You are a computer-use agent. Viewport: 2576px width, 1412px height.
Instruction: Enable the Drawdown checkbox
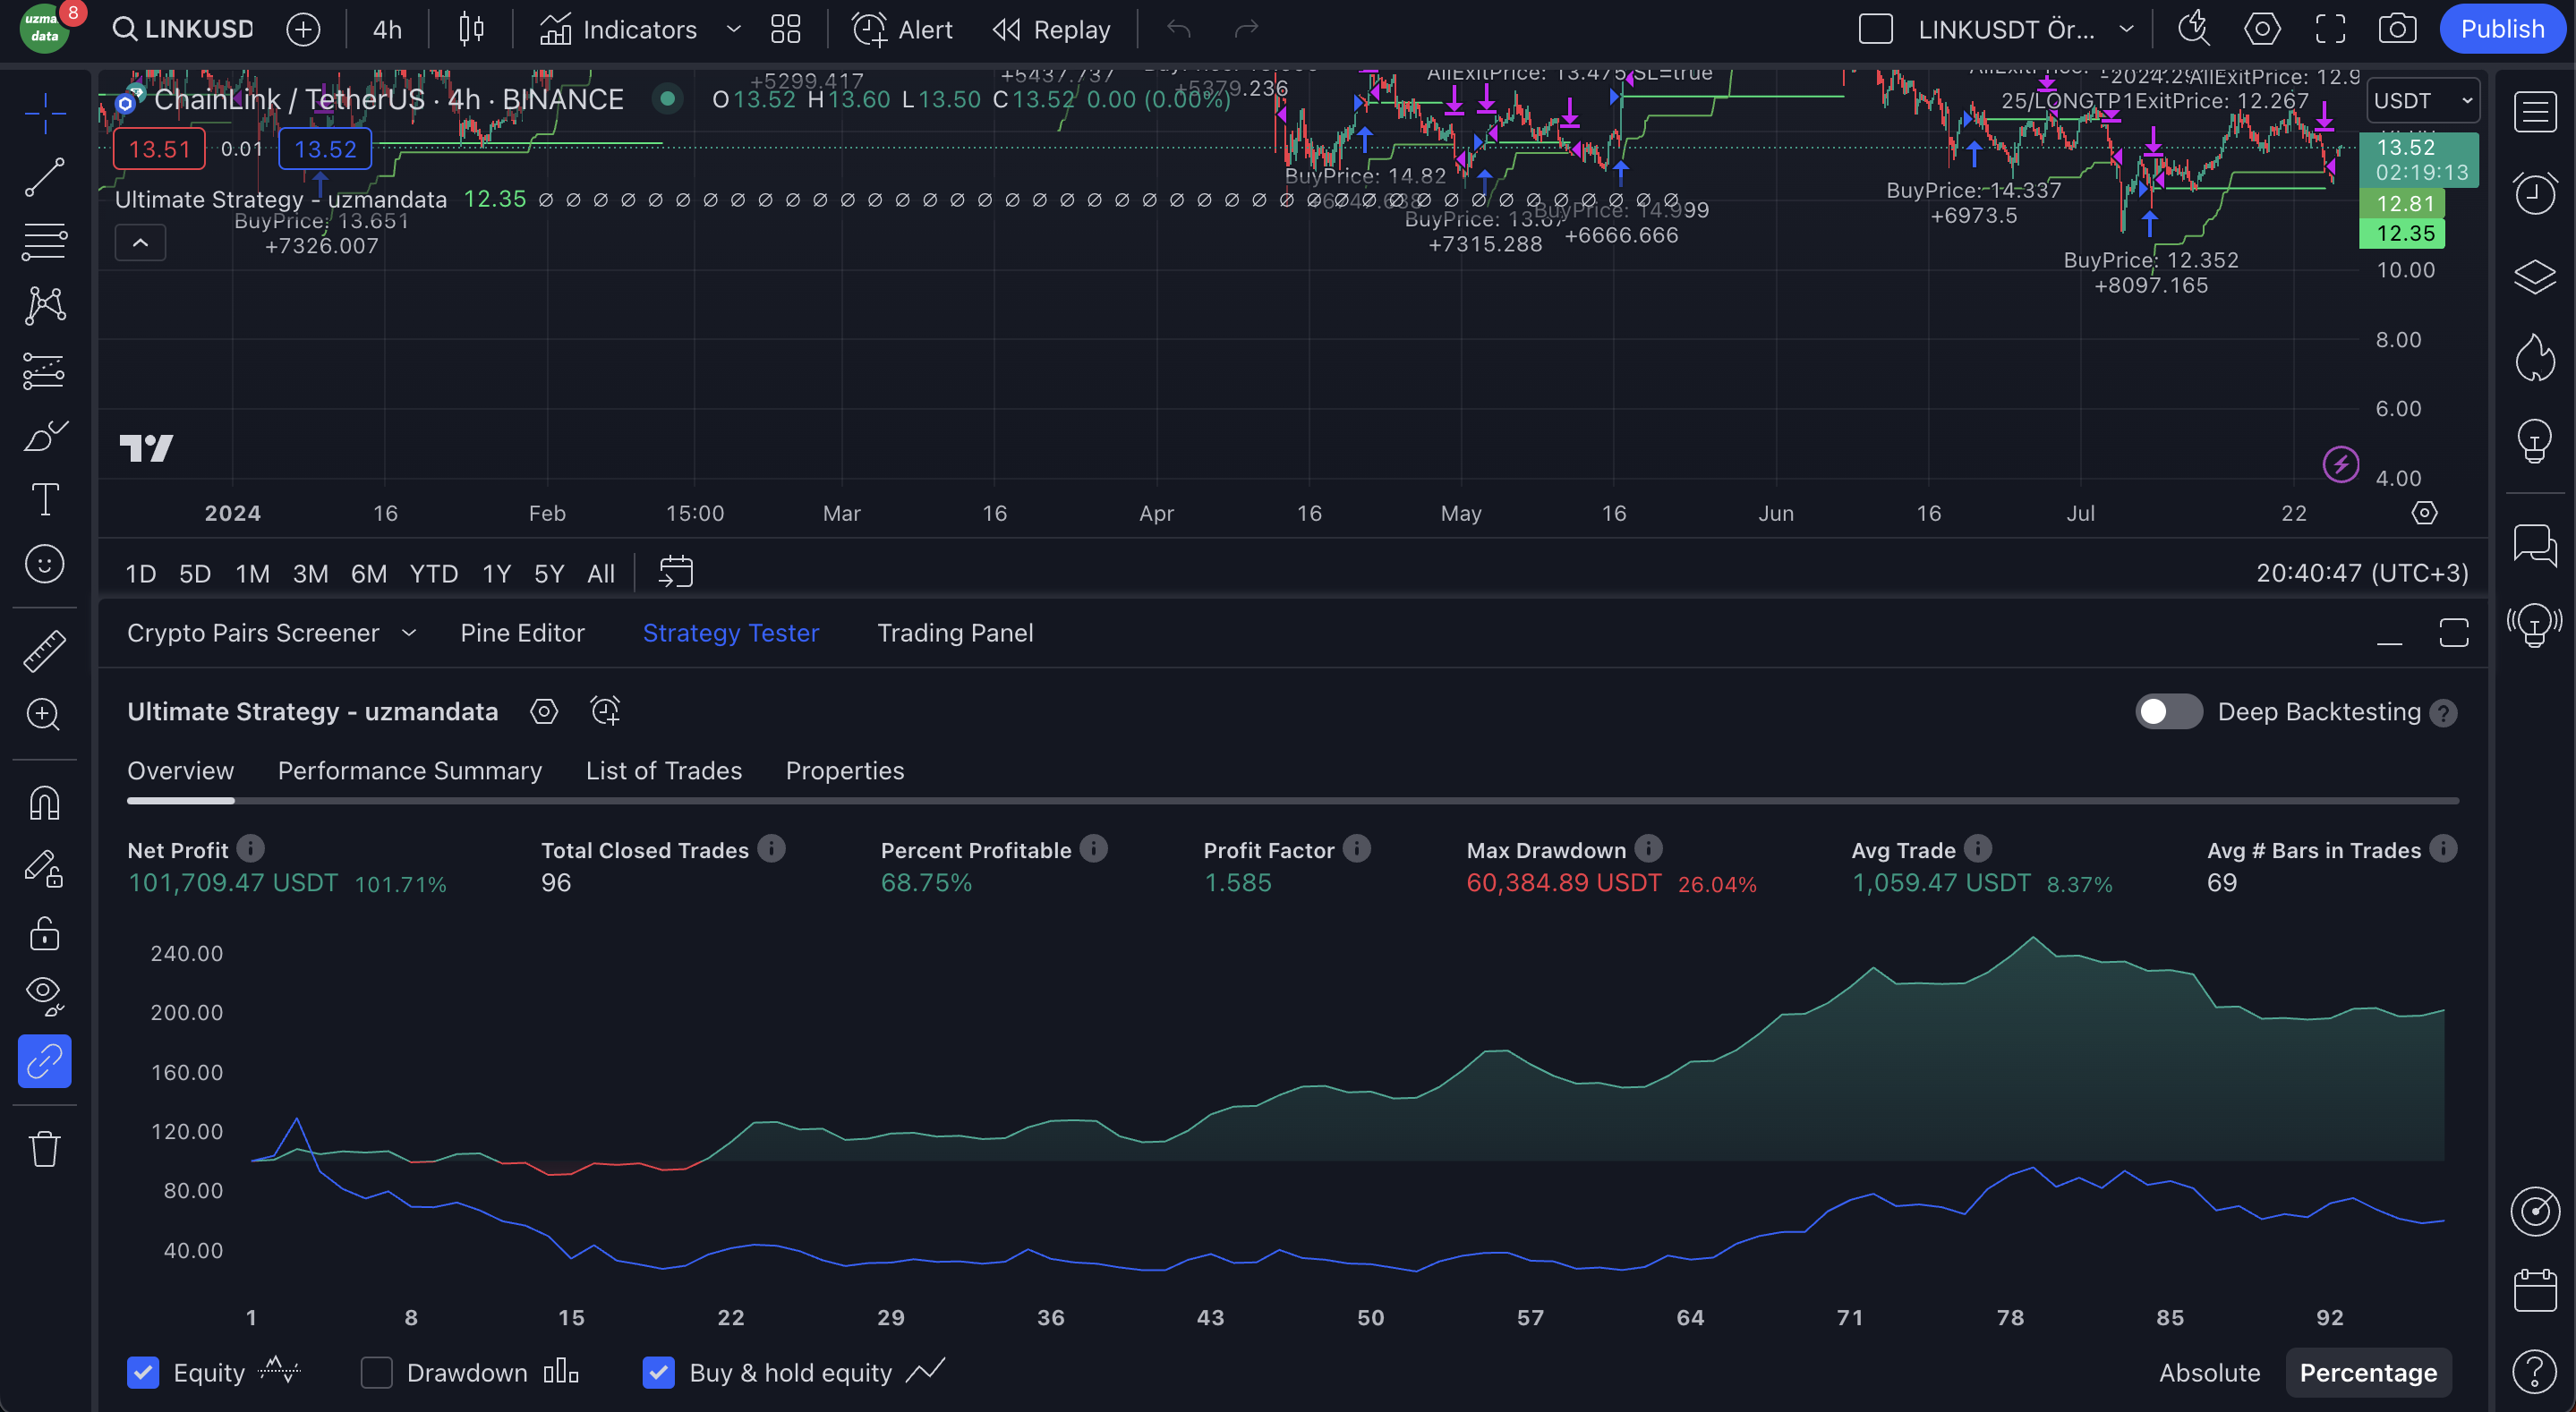(x=377, y=1372)
